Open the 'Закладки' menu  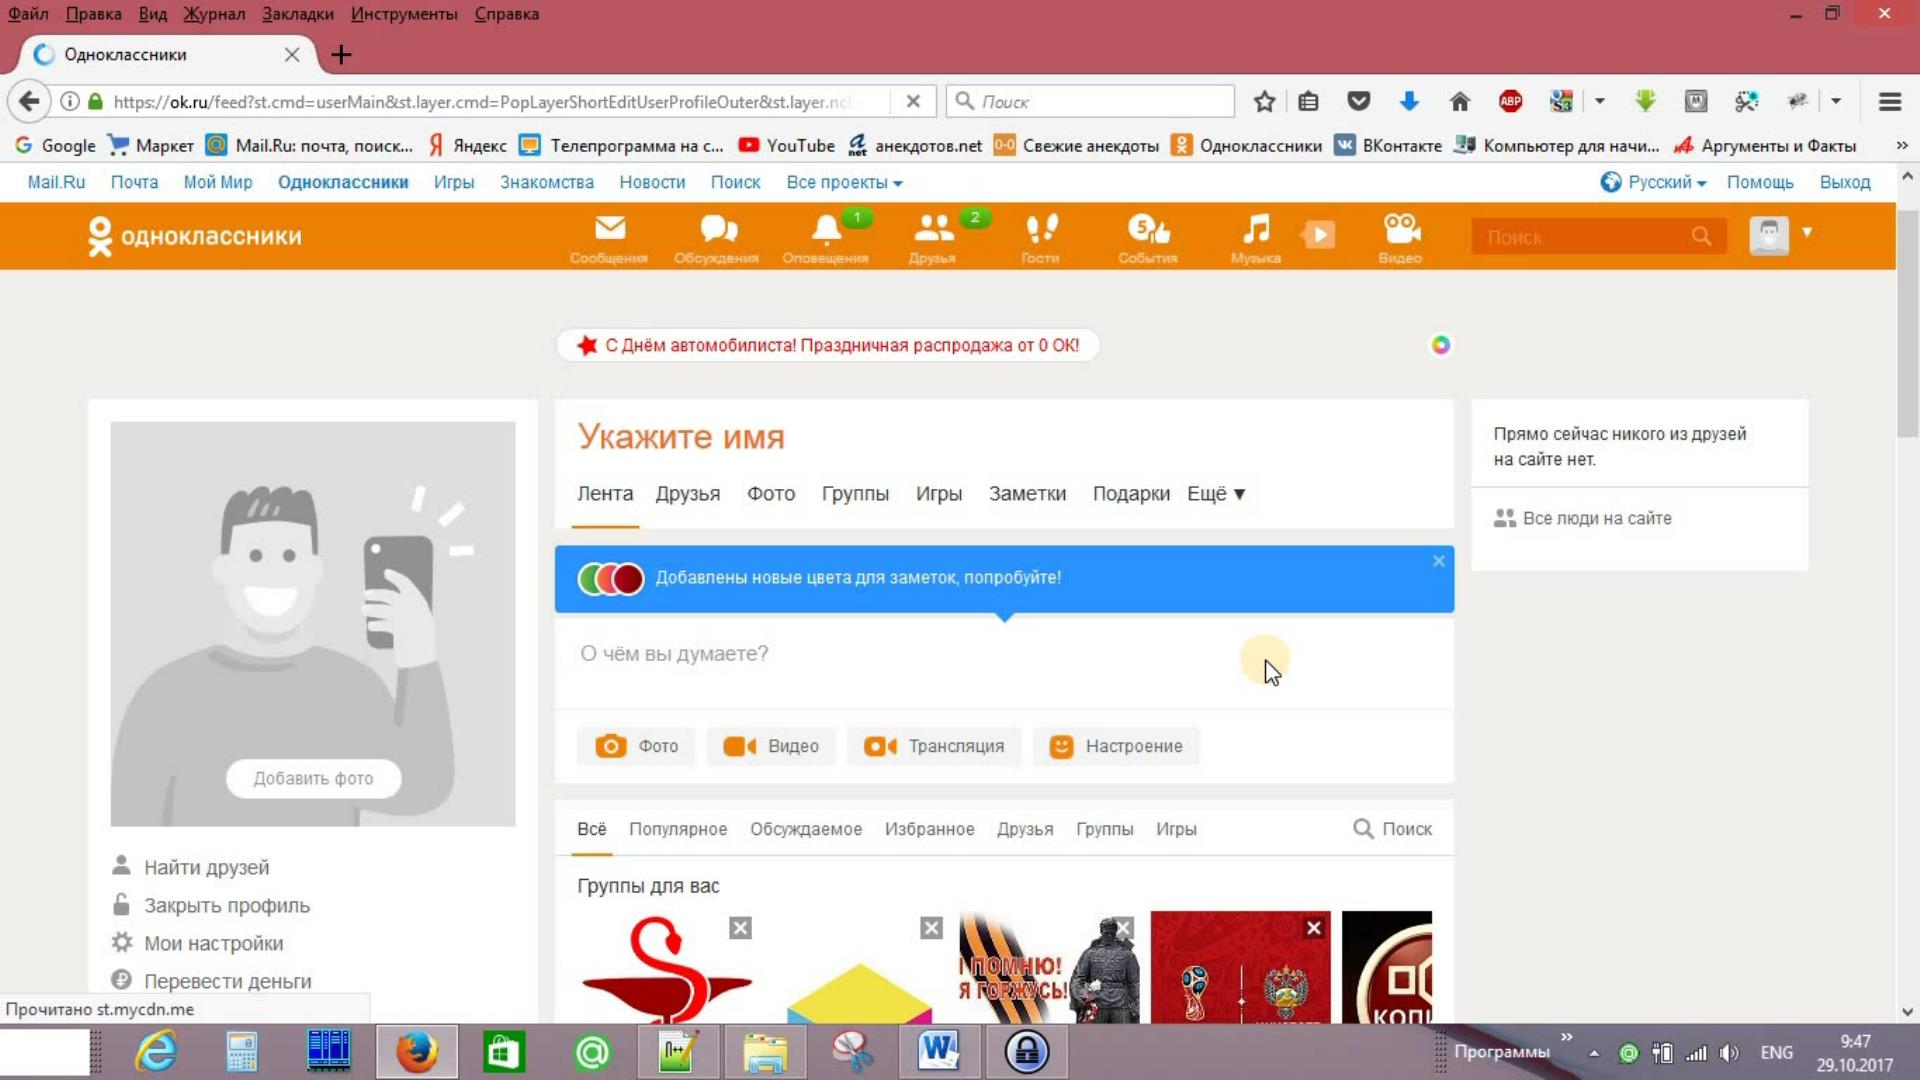pyautogui.click(x=298, y=14)
